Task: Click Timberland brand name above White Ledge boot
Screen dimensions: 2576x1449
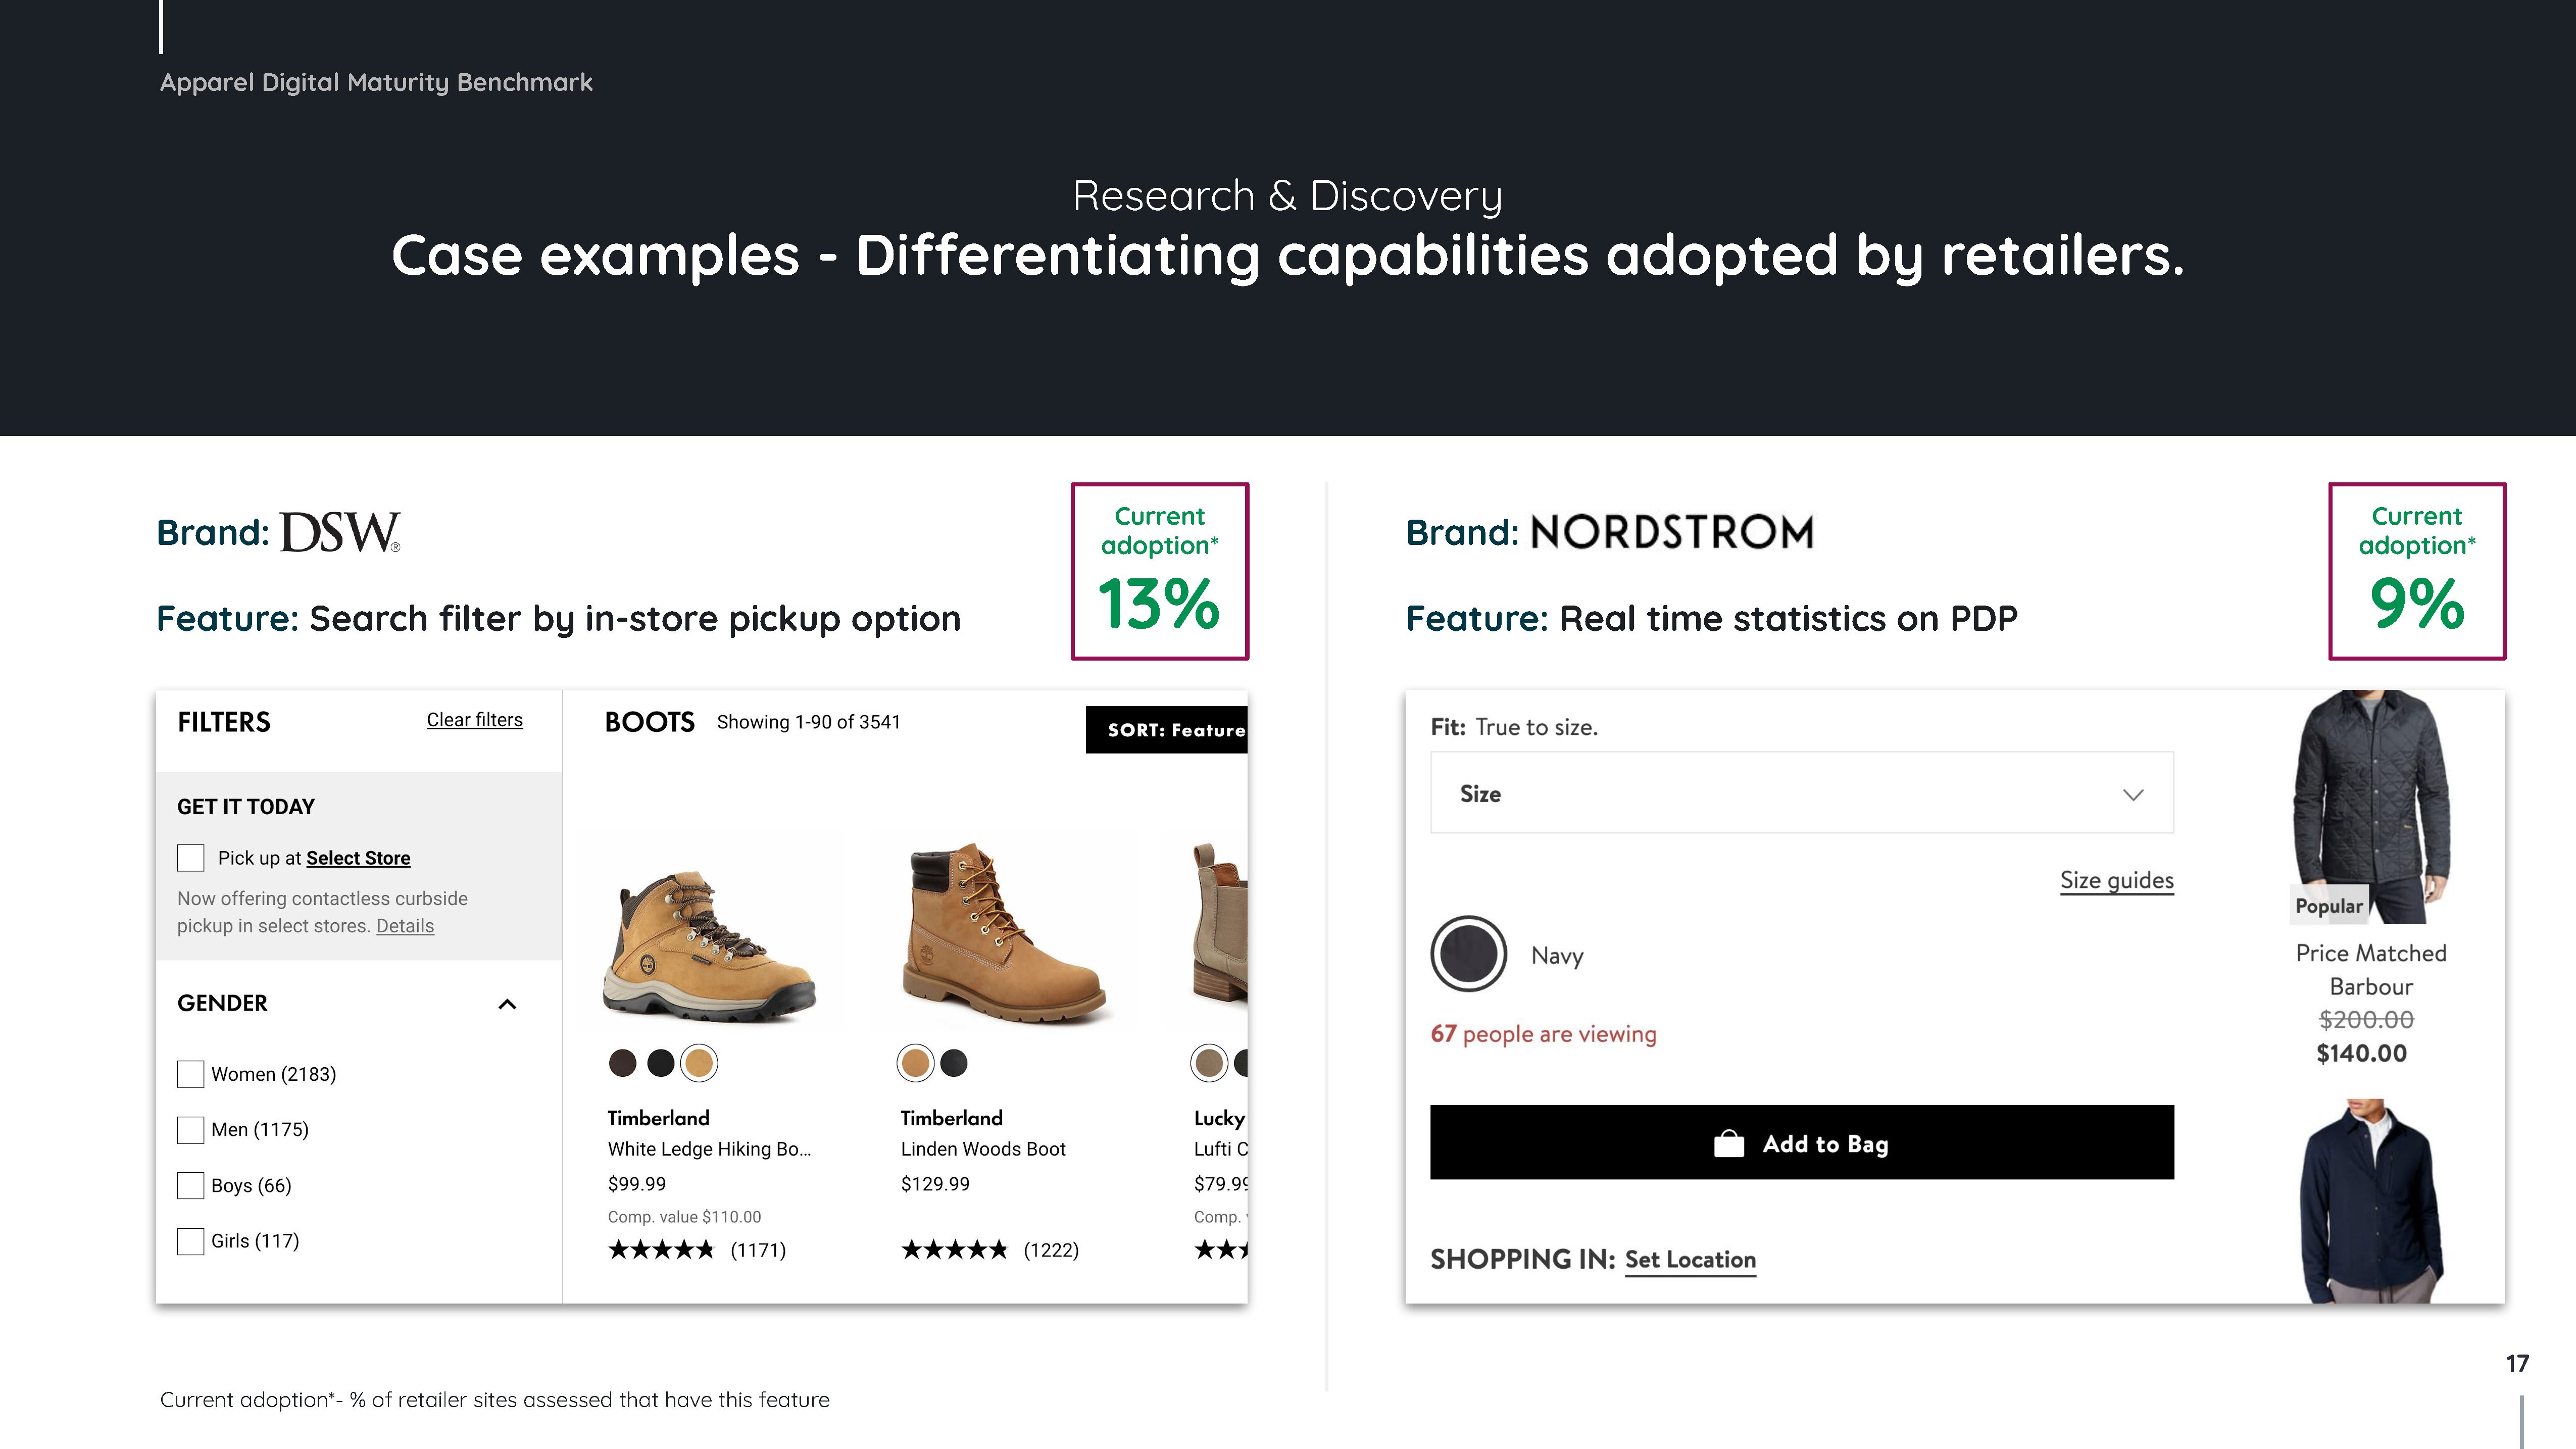Action: 658,1118
